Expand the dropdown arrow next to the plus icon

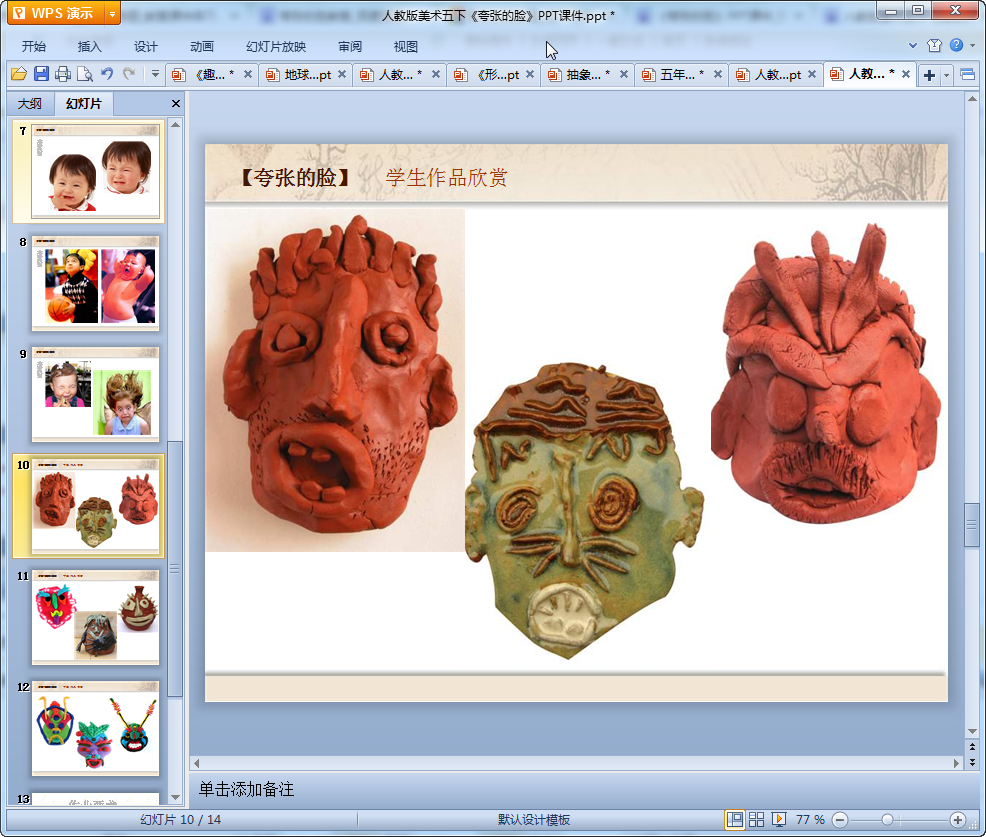tap(946, 76)
